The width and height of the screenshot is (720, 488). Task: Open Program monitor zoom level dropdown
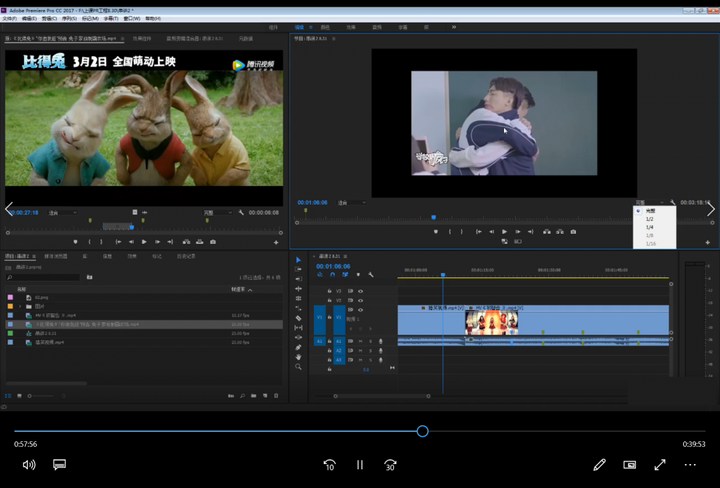tap(352, 202)
